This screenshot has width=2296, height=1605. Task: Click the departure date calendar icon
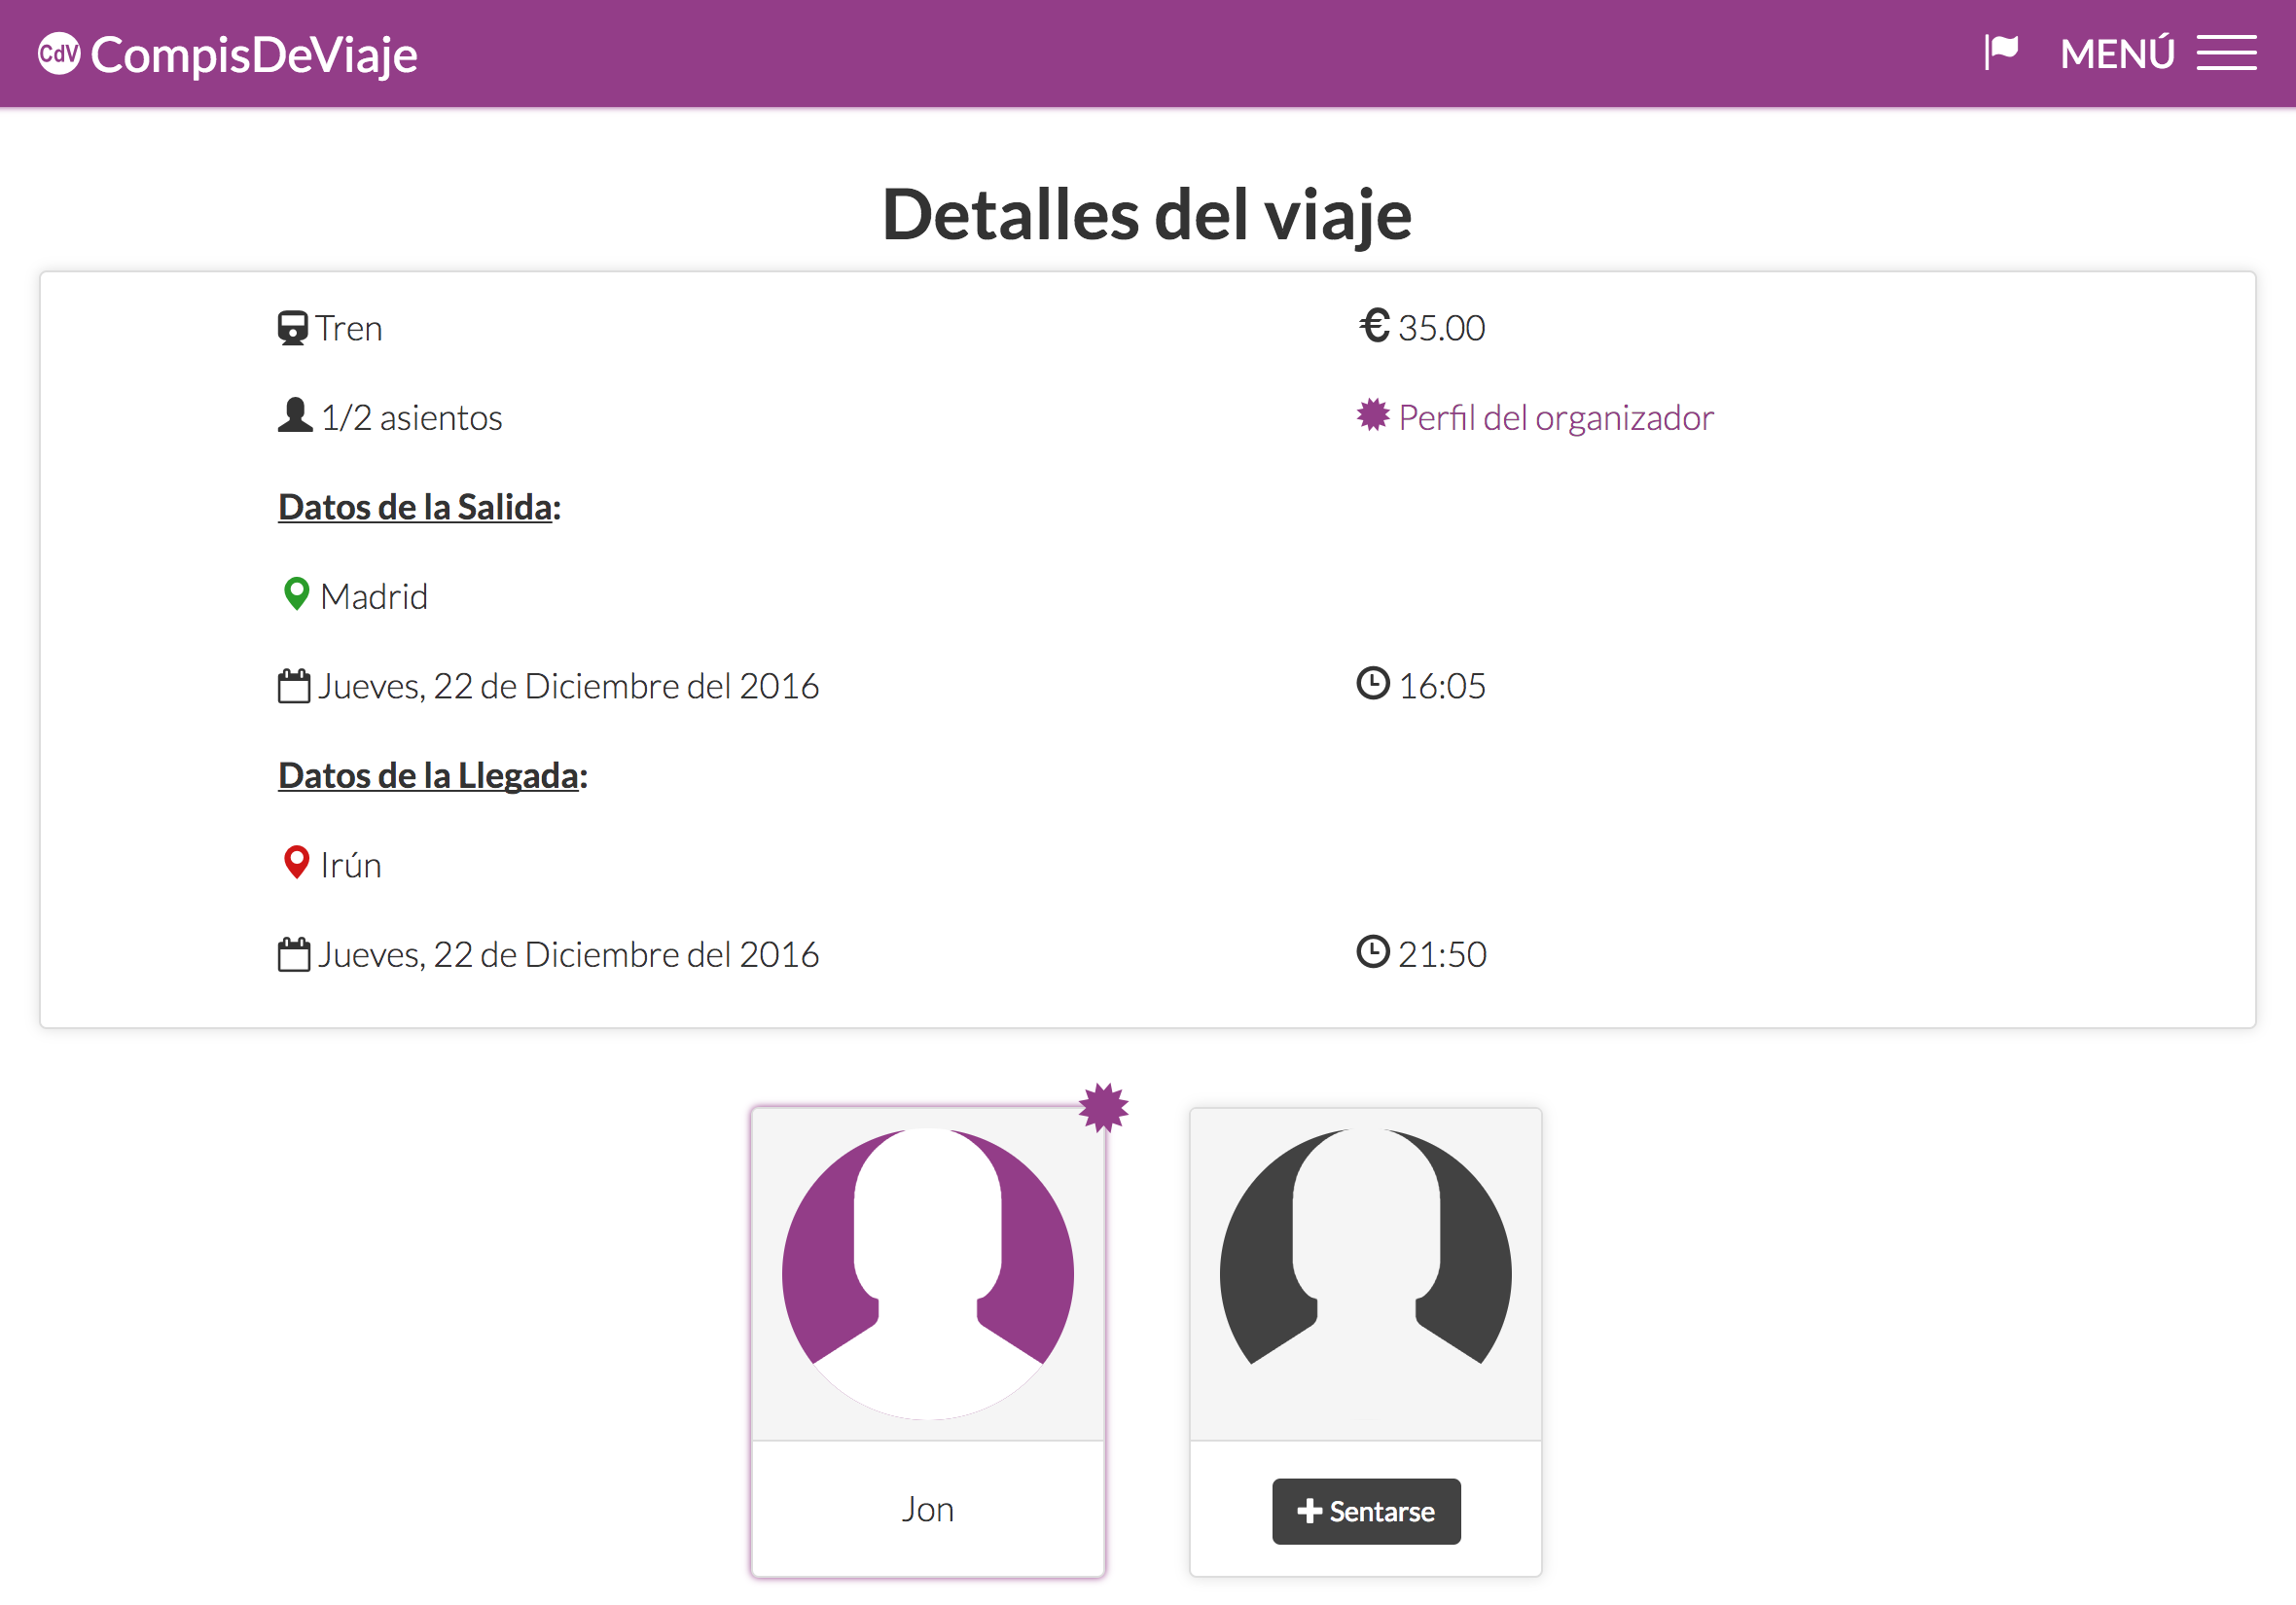293,686
